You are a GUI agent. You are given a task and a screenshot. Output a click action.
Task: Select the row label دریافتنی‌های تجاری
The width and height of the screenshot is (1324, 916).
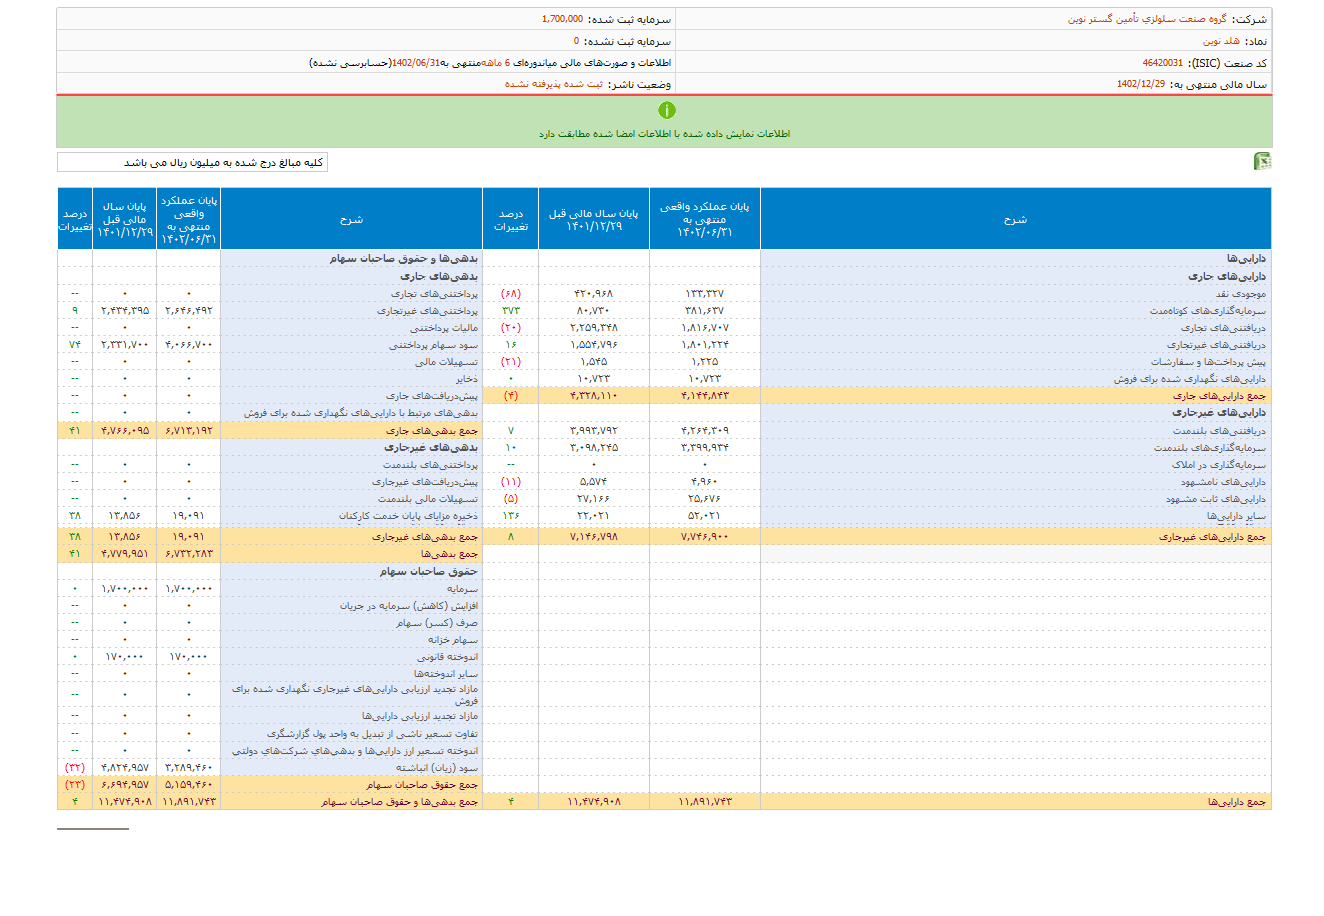click(x=1224, y=328)
